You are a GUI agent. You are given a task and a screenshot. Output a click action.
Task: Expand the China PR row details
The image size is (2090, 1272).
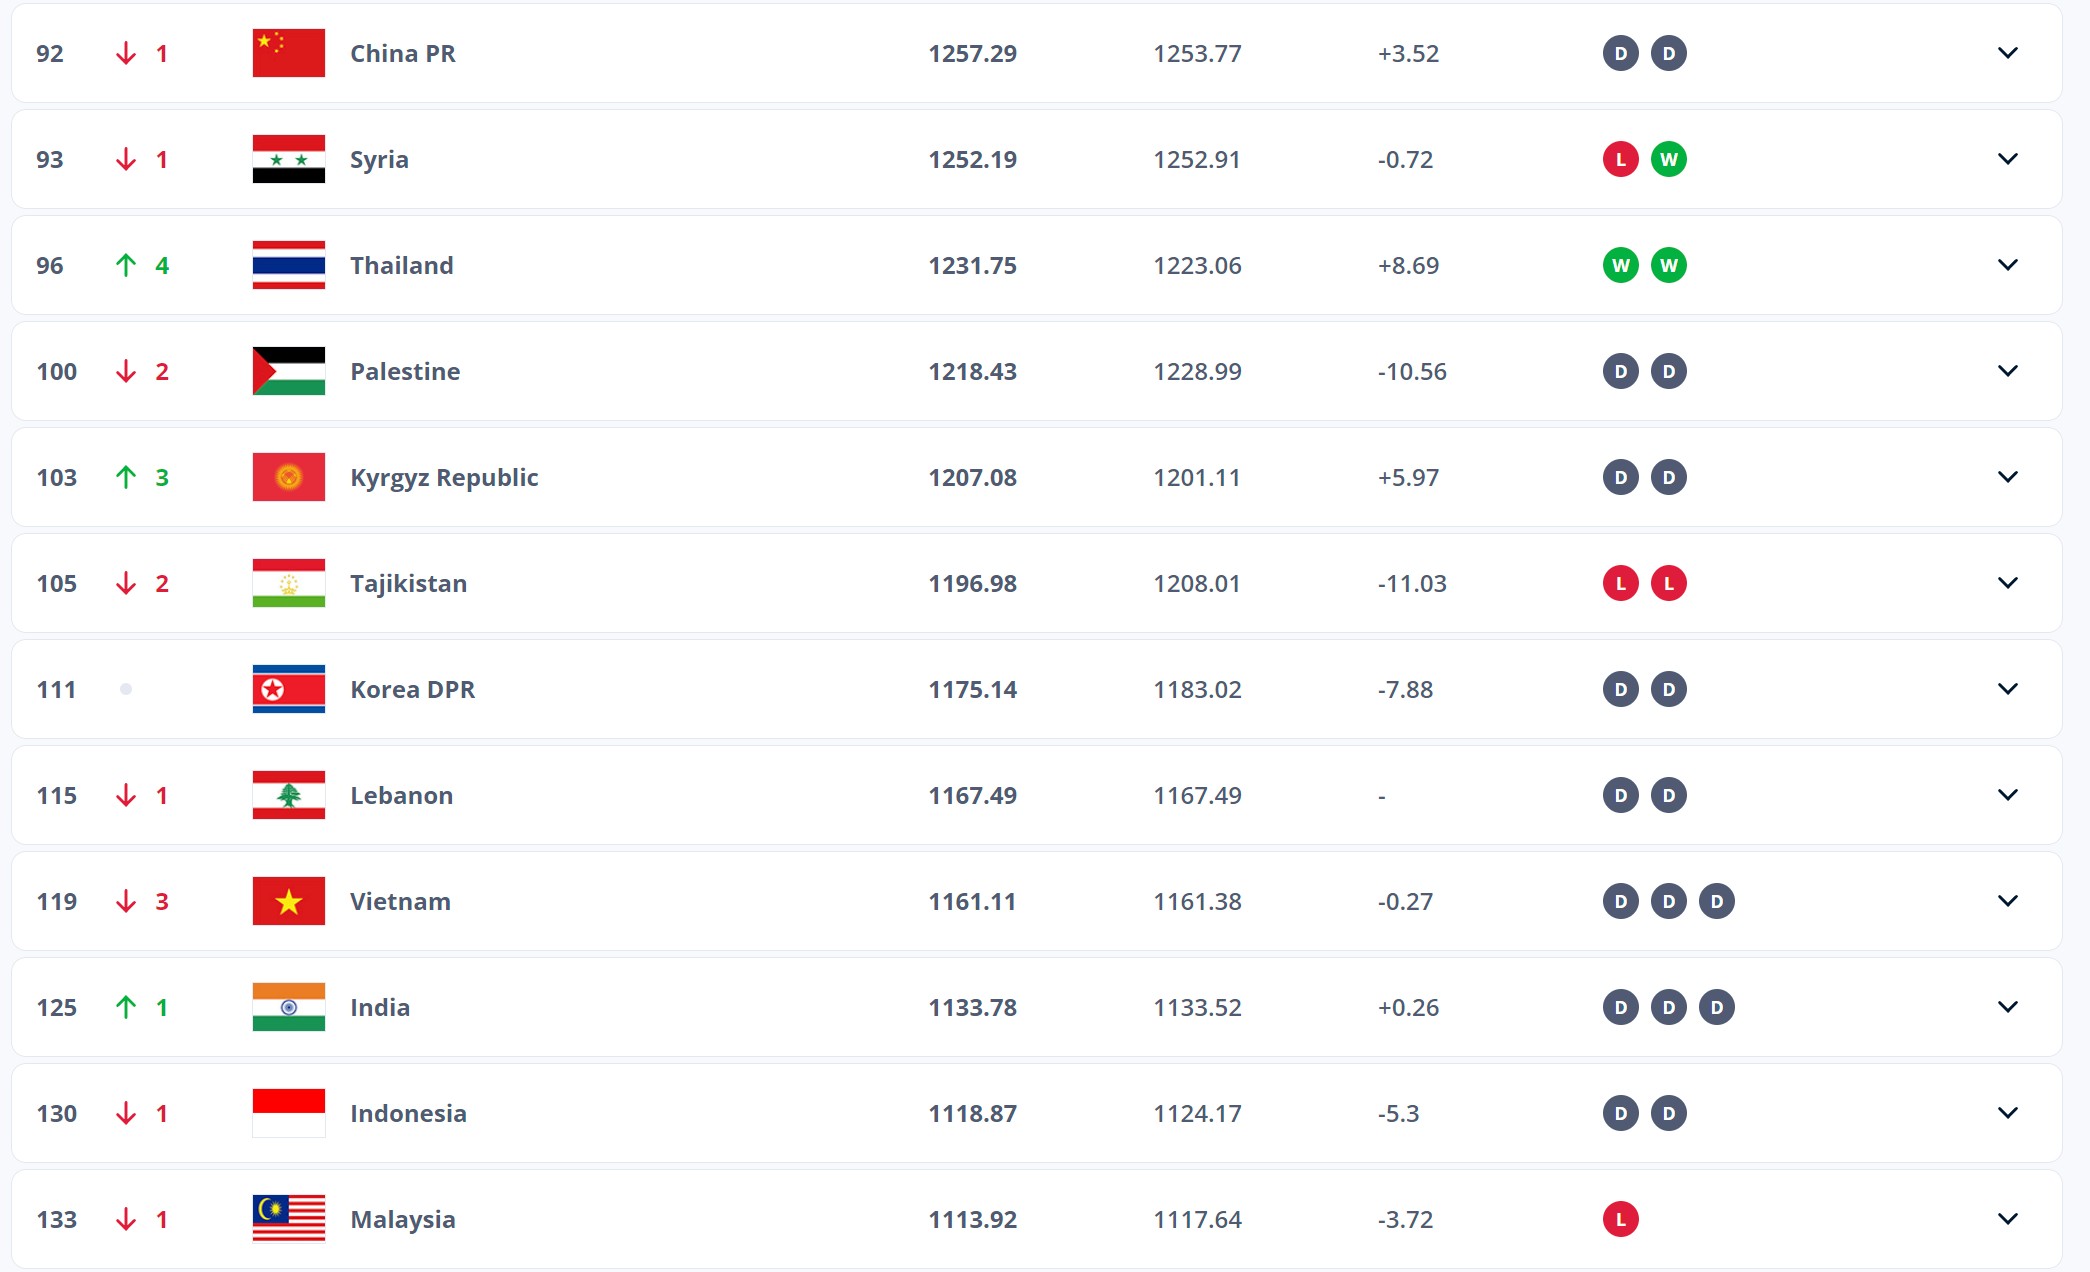coord(2007,53)
